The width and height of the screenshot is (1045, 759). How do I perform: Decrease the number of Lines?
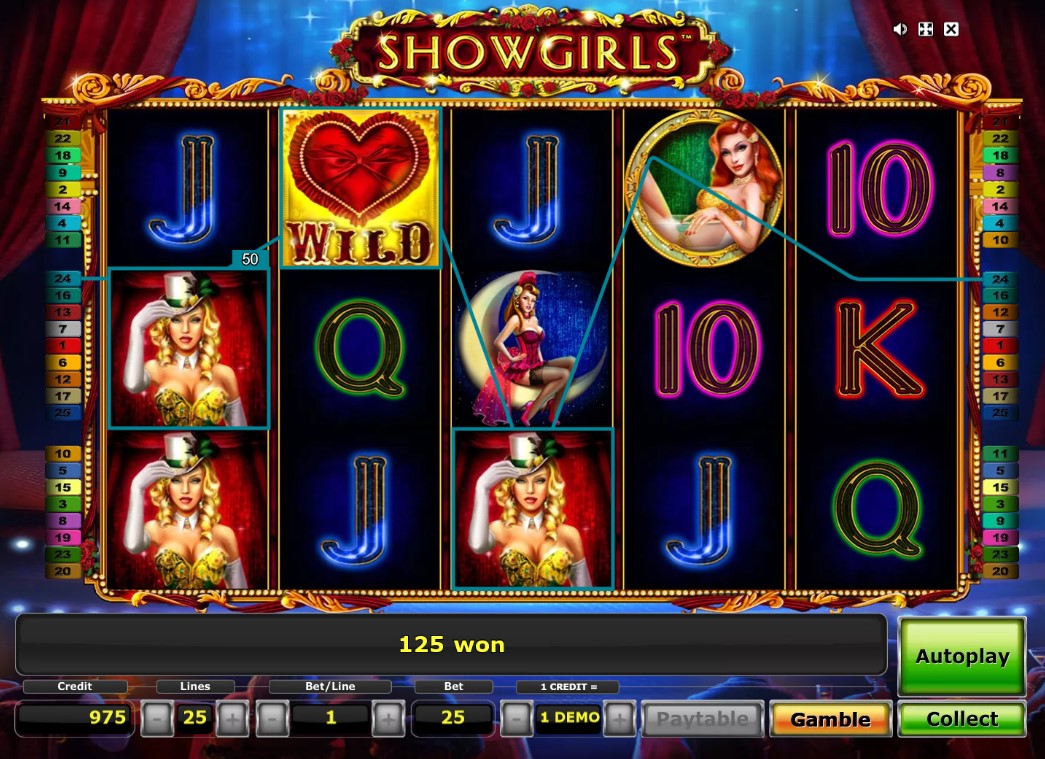156,719
